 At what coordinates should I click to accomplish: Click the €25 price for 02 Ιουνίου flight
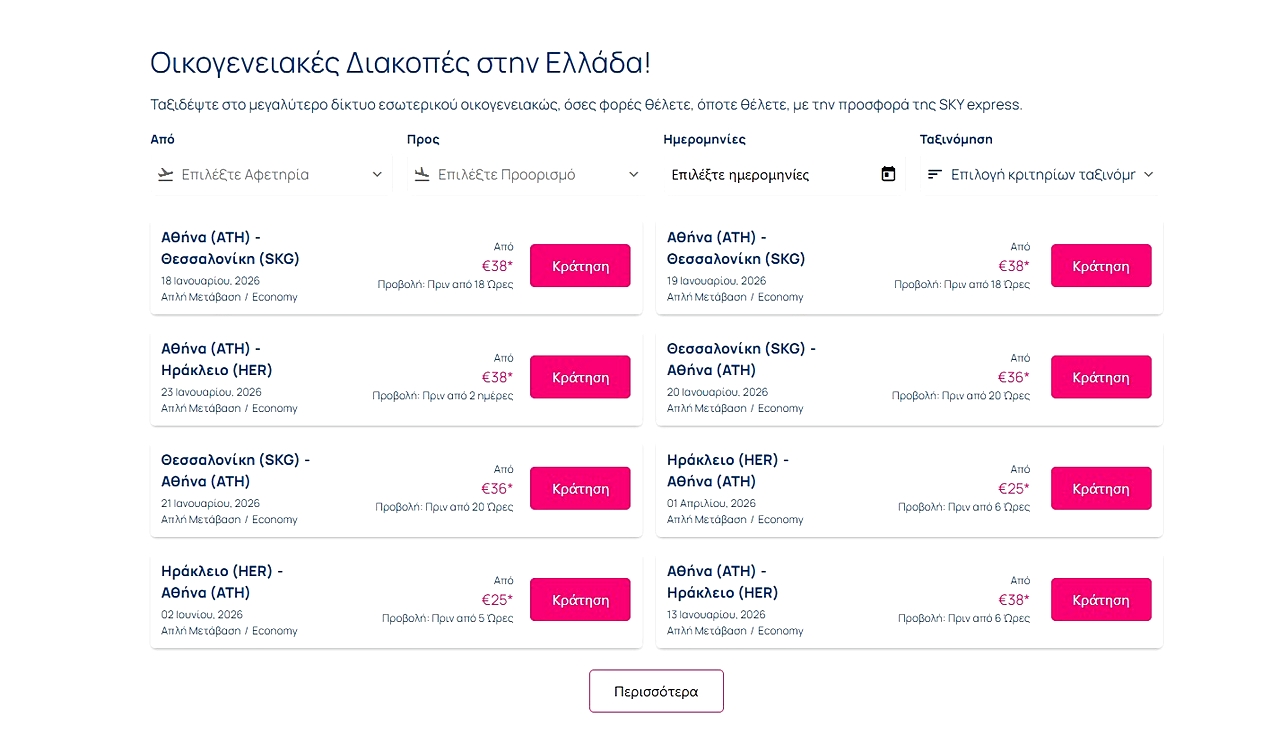(496, 600)
